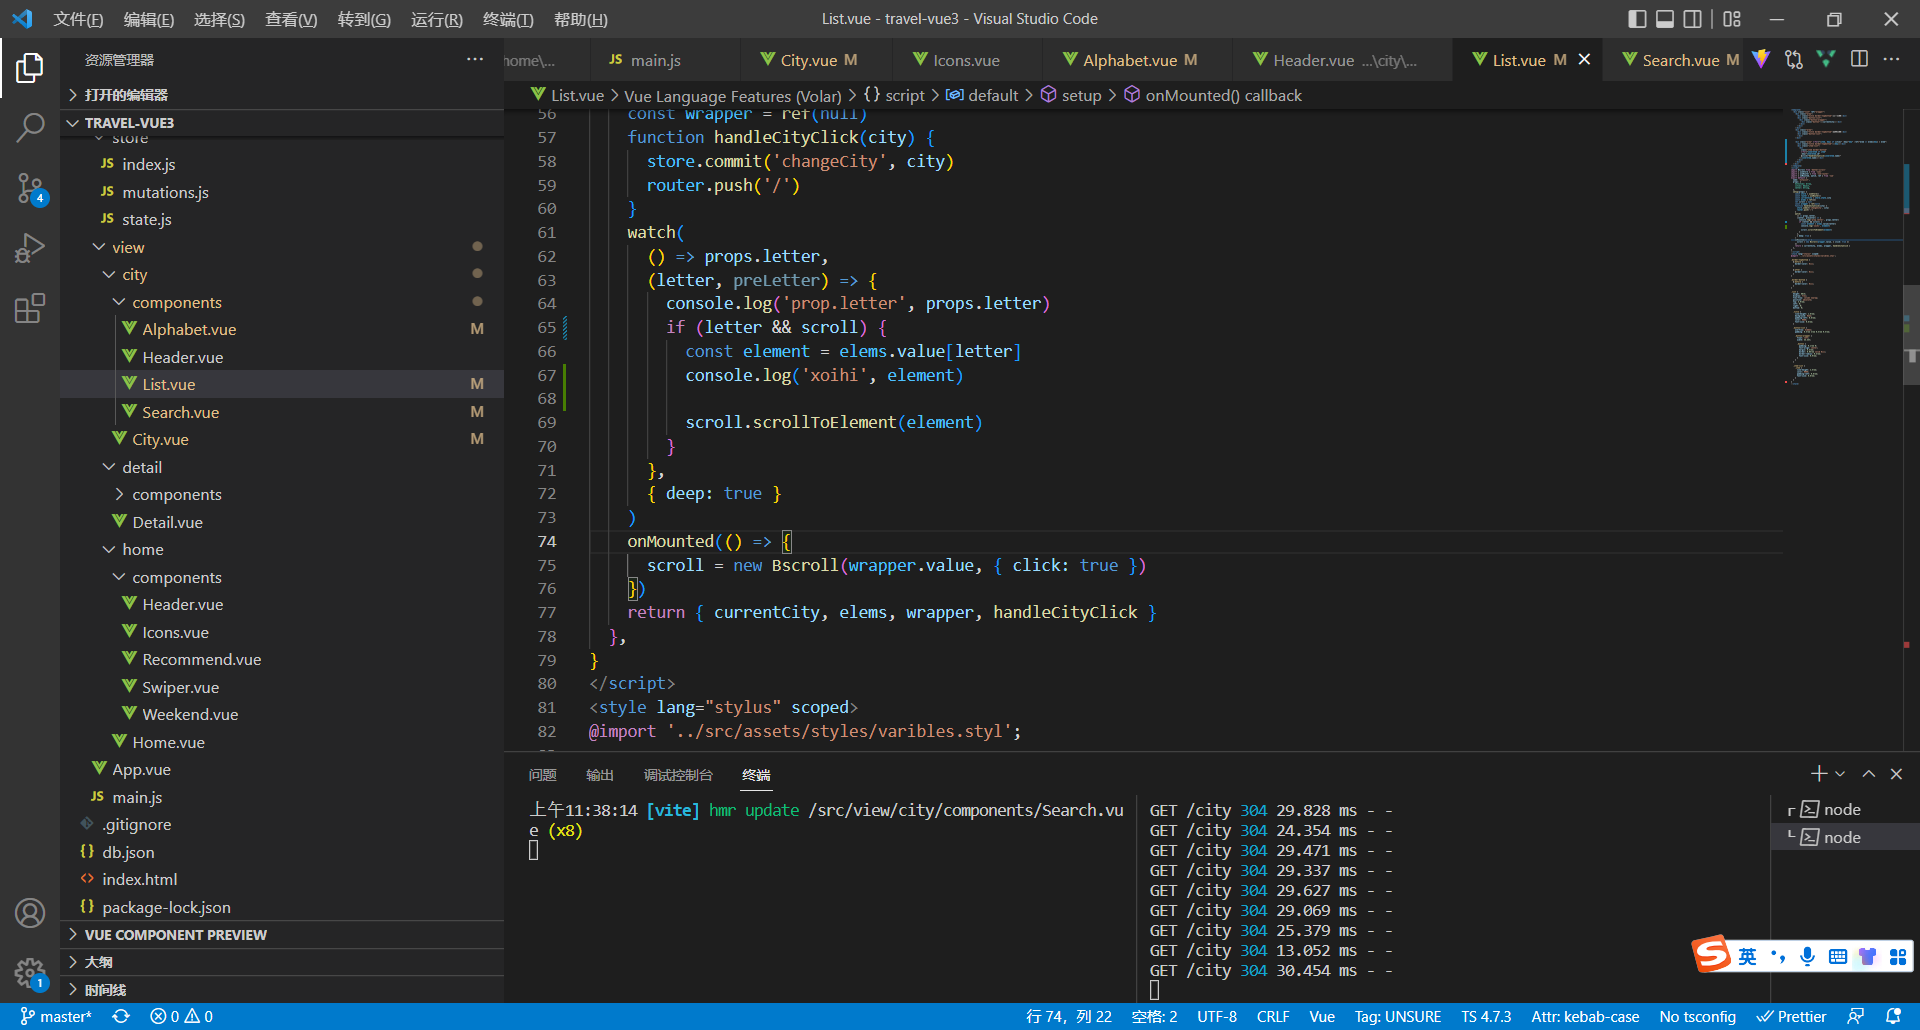This screenshot has width=1920, height=1030.
Task: Open the 文件(F) menu
Action: (78, 19)
